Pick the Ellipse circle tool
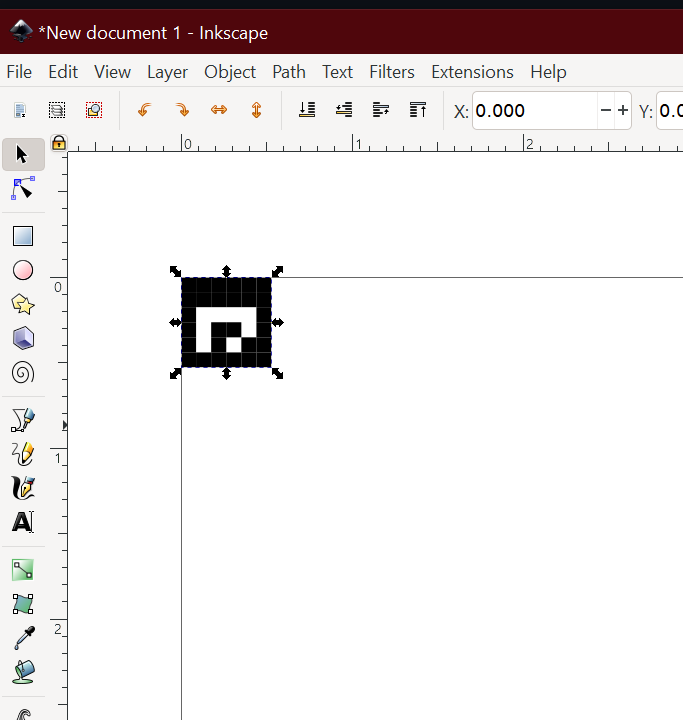683x720 pixels. coord(23,270)
